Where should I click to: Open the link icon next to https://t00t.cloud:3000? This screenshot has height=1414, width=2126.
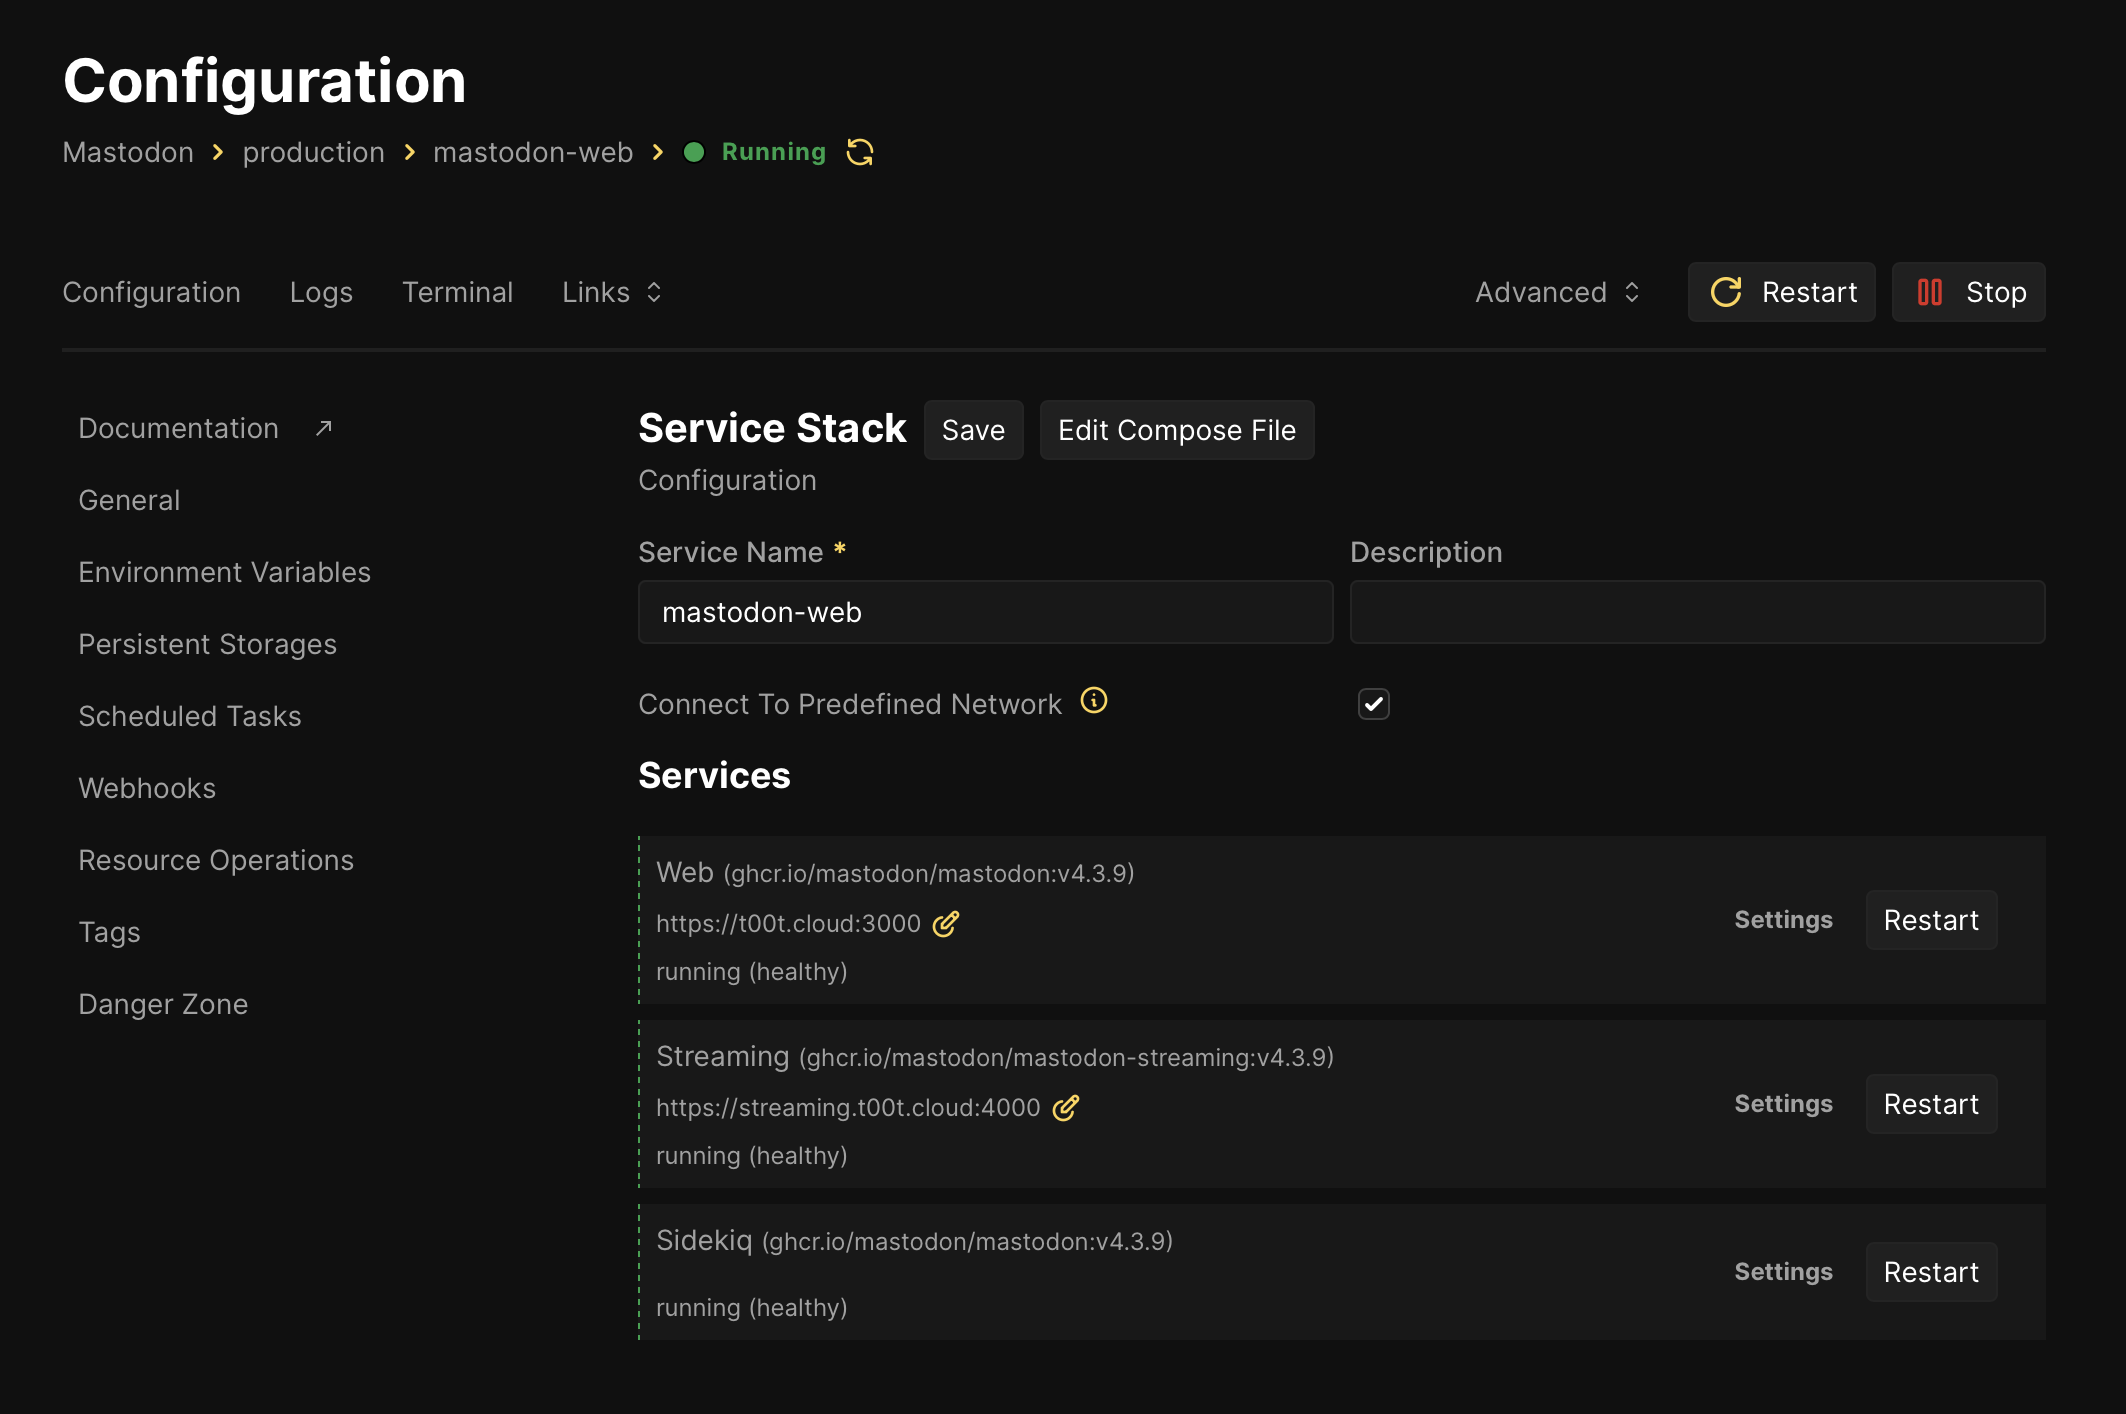944,924
